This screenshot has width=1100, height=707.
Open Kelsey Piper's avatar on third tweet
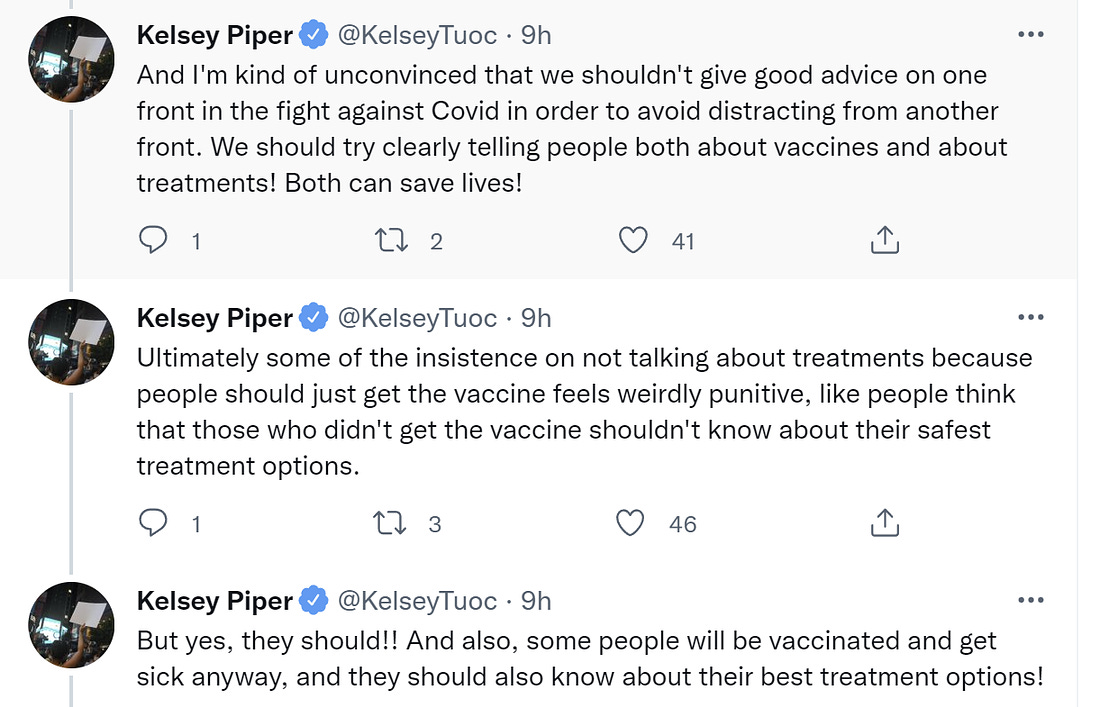[71, 625]
